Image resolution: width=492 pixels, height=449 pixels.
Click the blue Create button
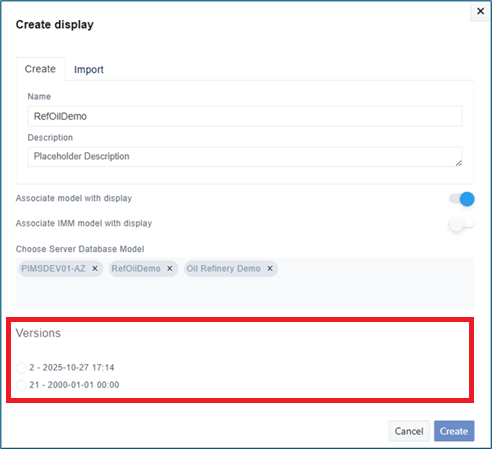[x=454, y=431]
